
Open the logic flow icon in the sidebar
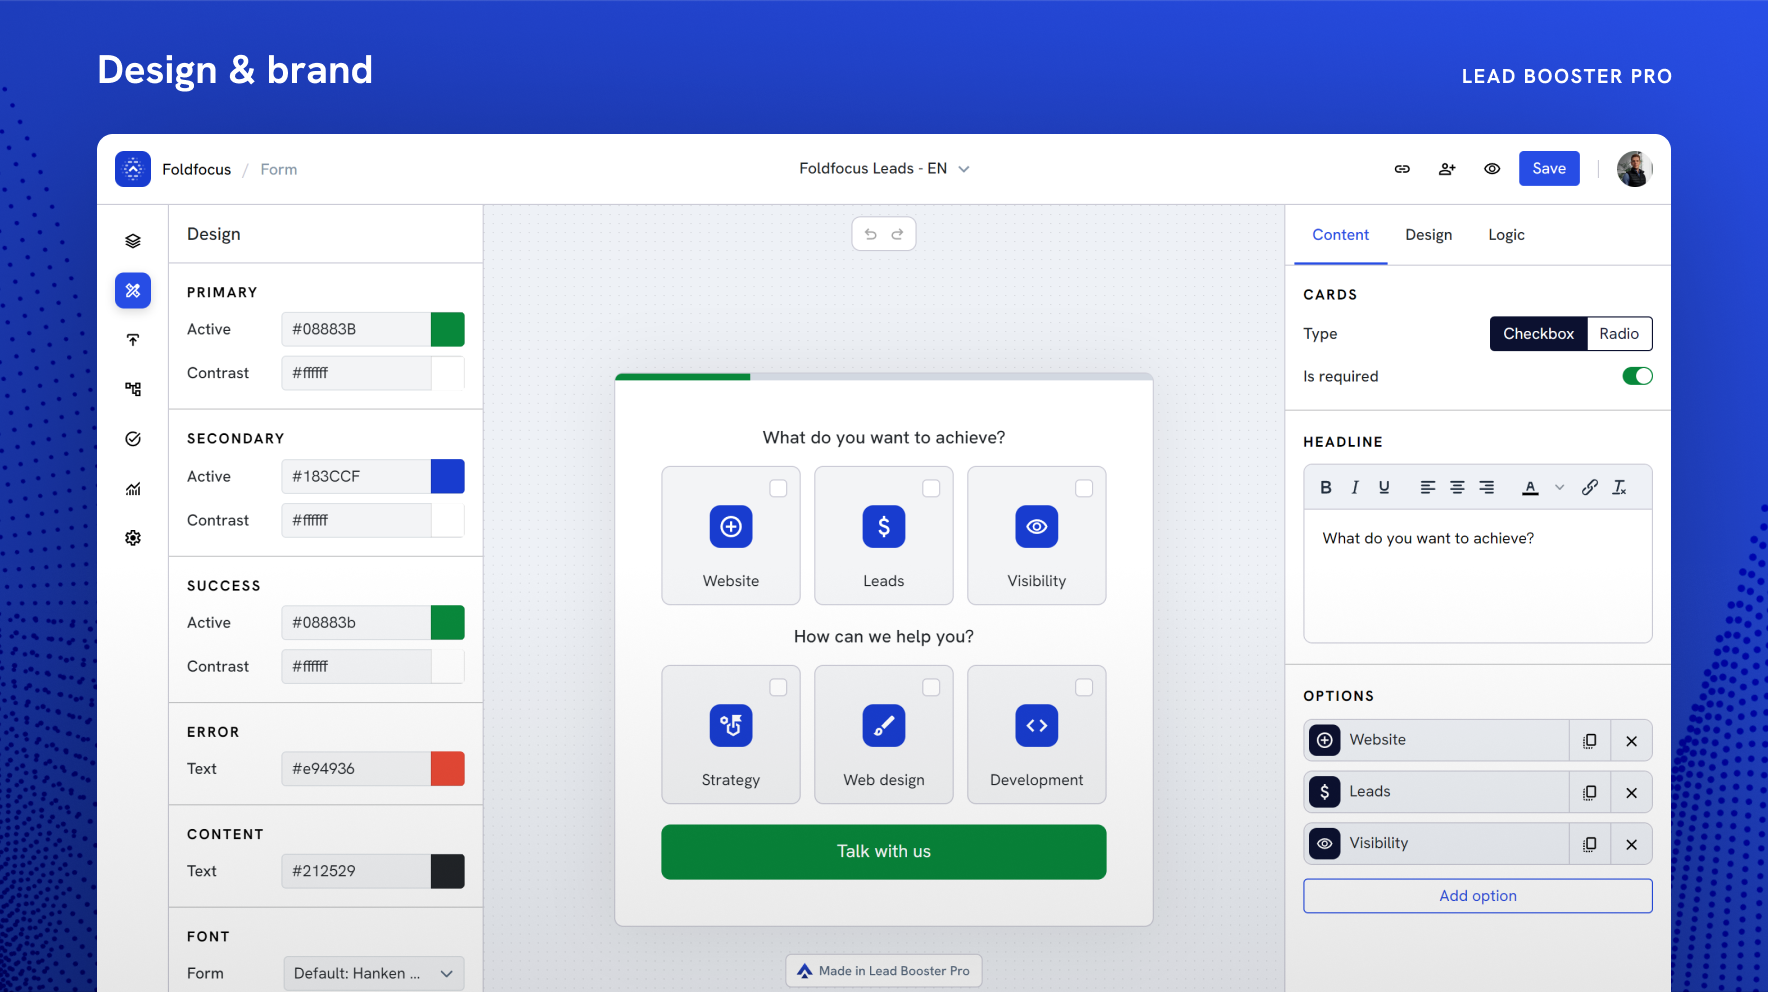(x=133, y=389)
